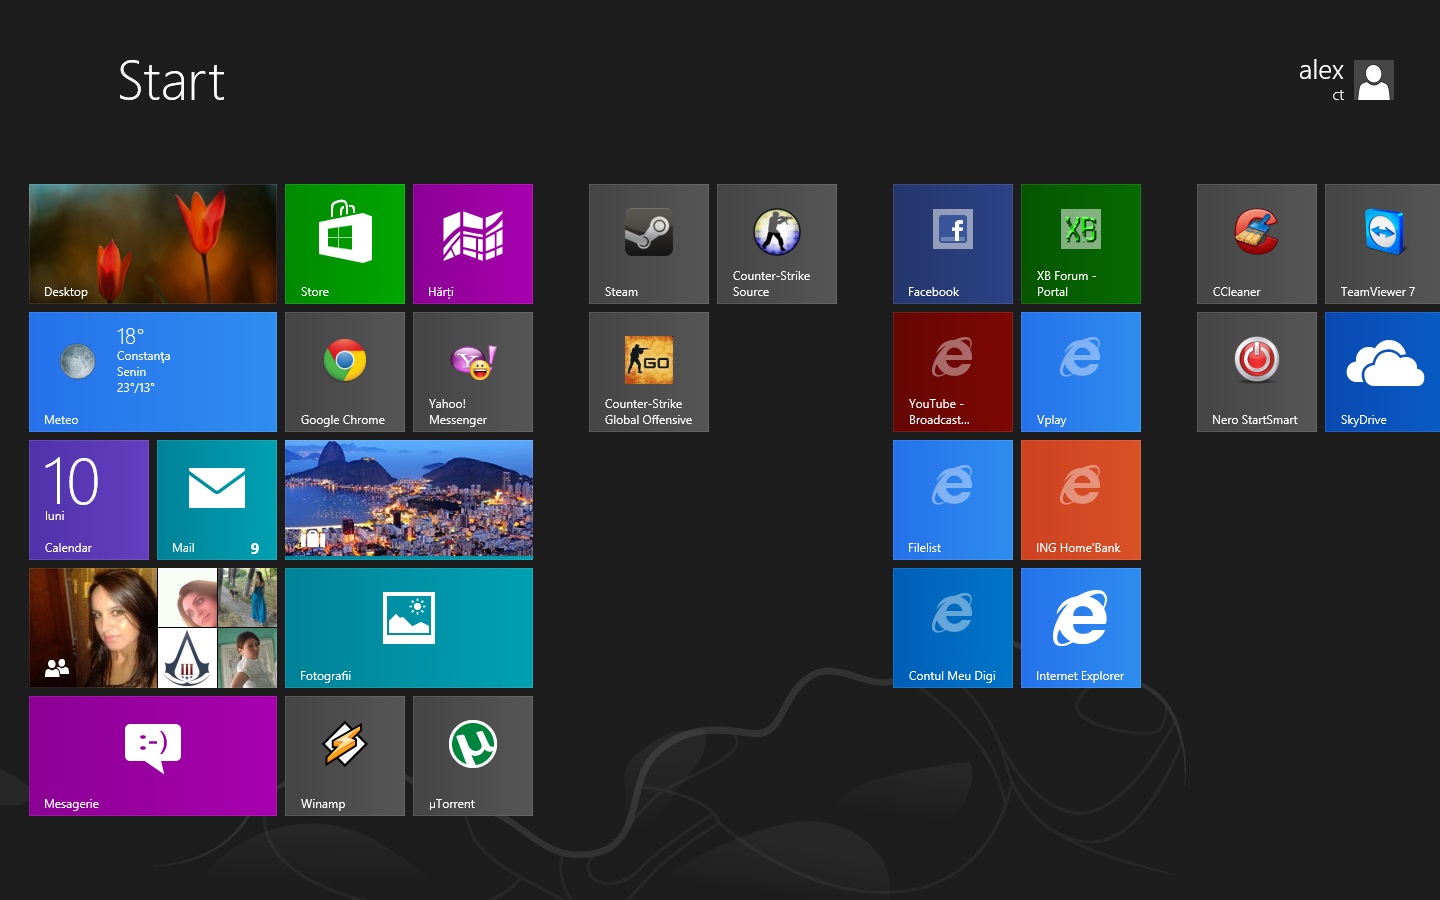Open the Vplay tile
This screenshot has width=1440, height=900.
click(1081, 372)
